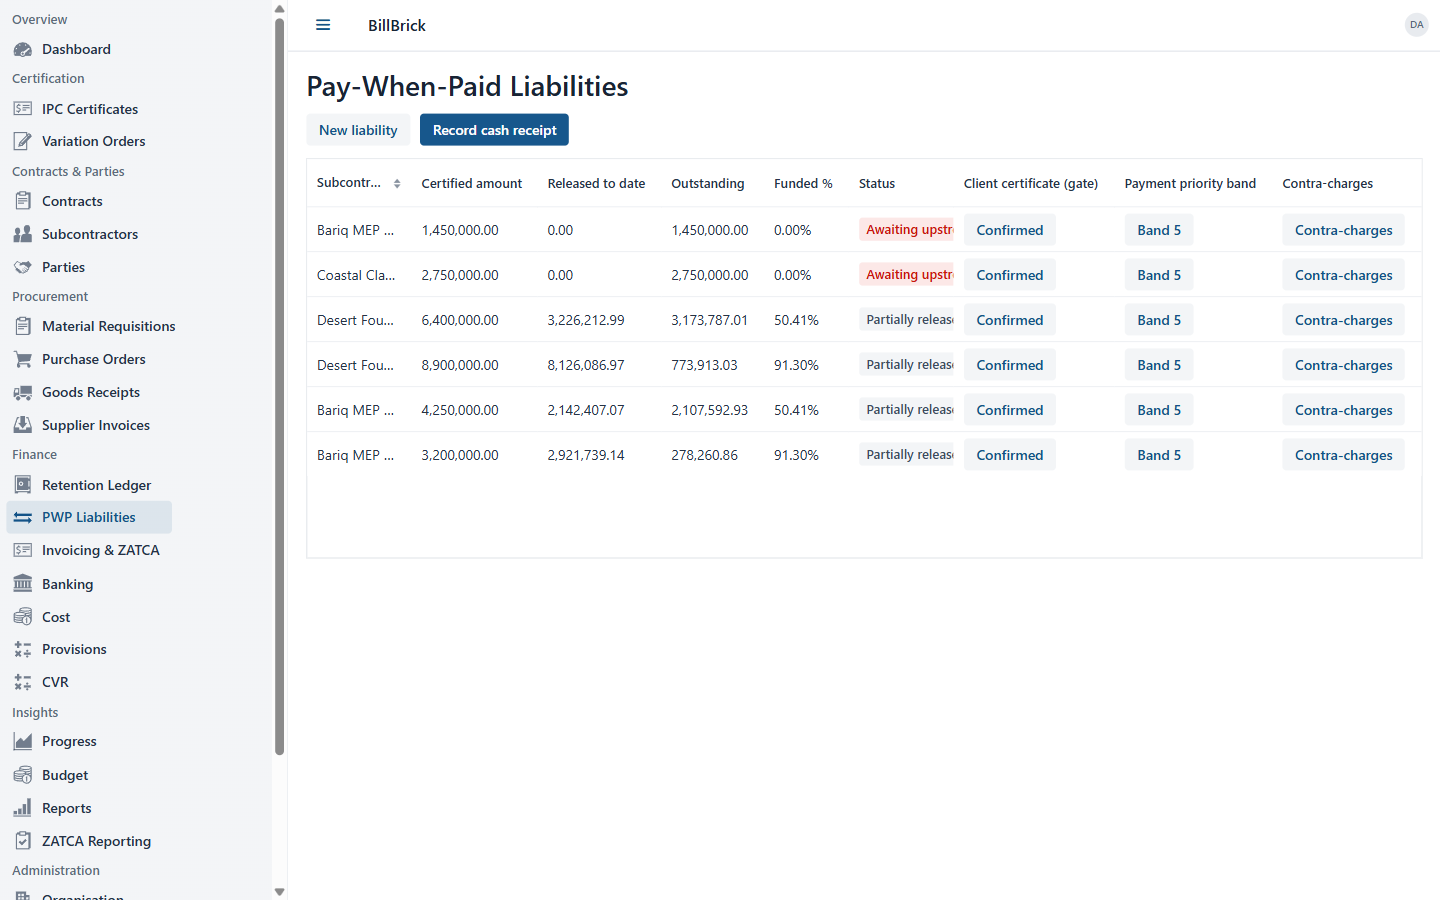The width and height of the screenshot is (1440, 900).
Task: Click Confirmed in the 4,250,000.00 row
Action: pos(1009,410)
